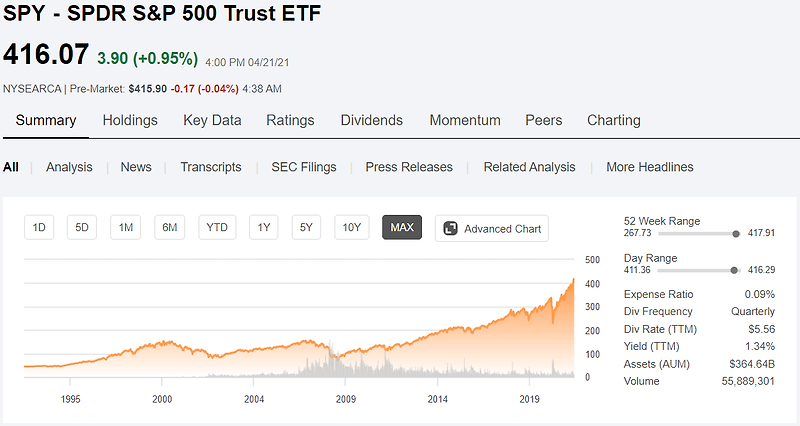Show SEC Filings headlines

tap(304, 167)
